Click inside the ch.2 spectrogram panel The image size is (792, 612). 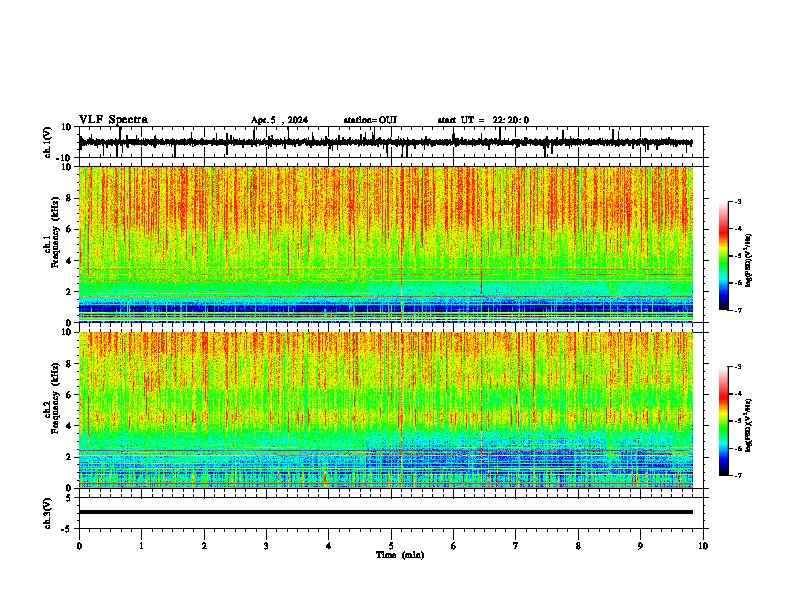pos(385,410)
